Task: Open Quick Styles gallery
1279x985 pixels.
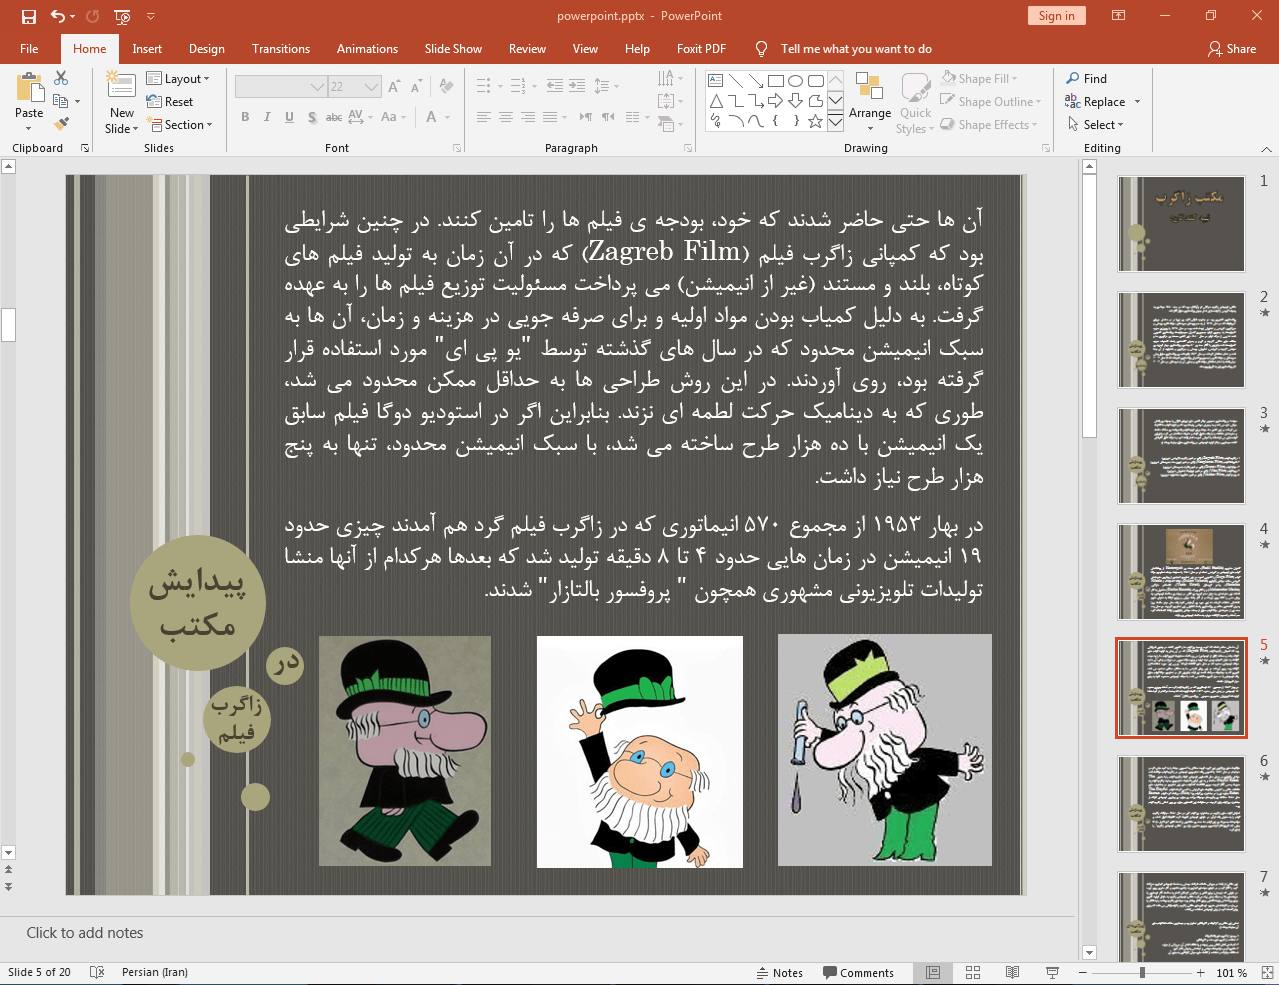Action: click(915, 102)
